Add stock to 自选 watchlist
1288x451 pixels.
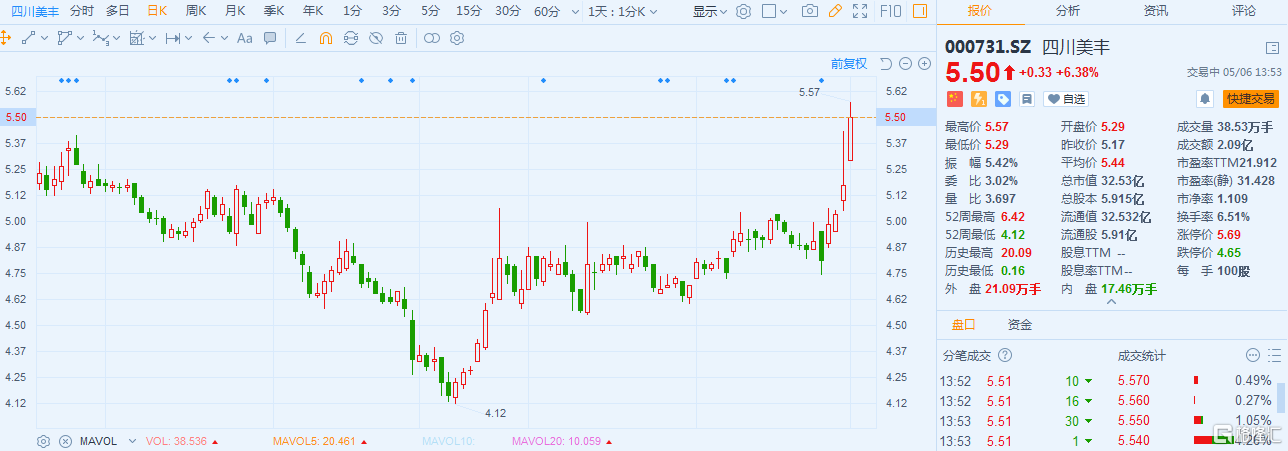[1064, 99]
